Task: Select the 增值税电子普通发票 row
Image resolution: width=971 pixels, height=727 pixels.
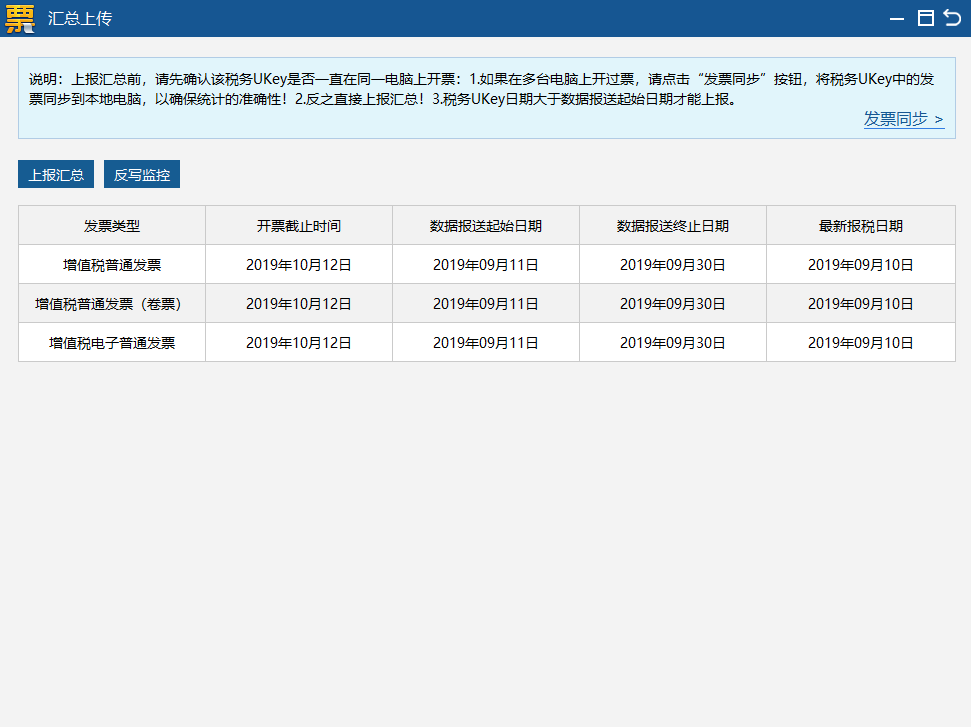Action: point(112,343)
